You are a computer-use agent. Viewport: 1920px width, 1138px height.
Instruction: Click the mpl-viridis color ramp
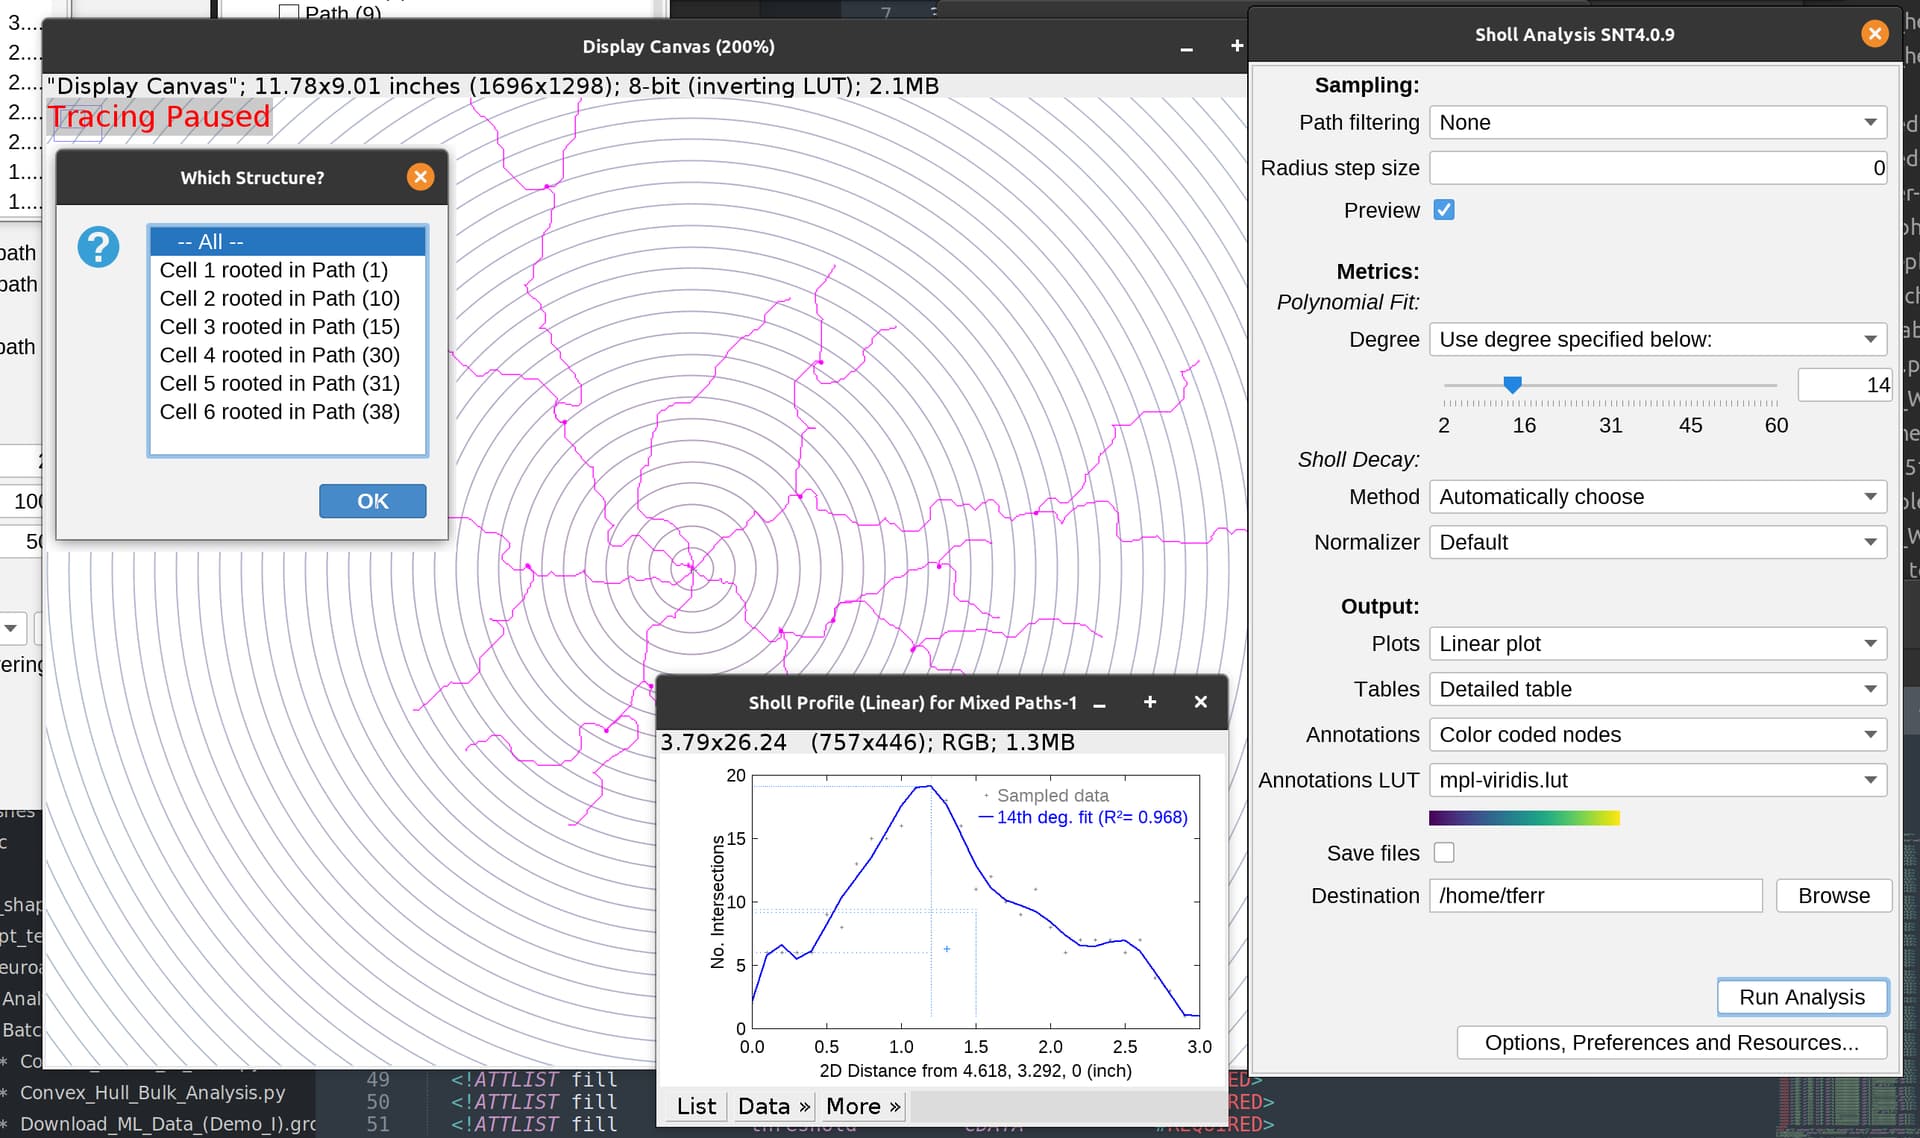click(1524, 817)
